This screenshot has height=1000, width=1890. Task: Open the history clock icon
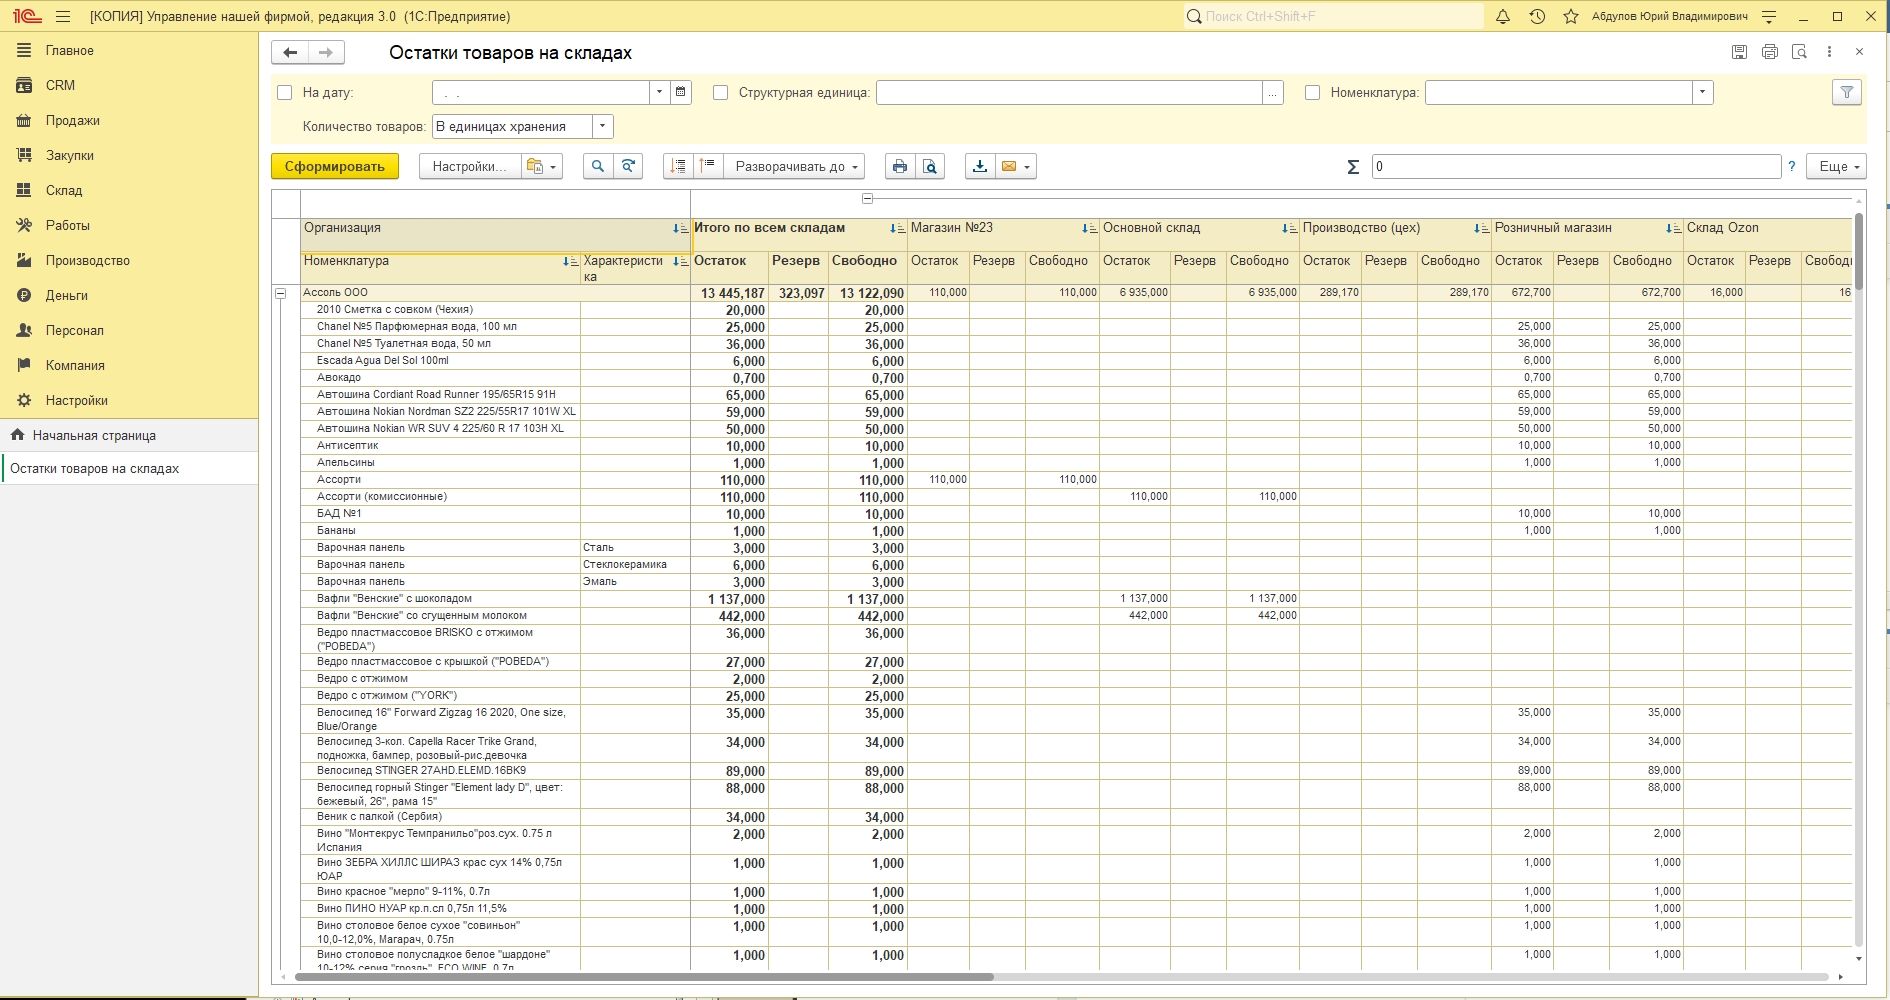point(1537,16)
